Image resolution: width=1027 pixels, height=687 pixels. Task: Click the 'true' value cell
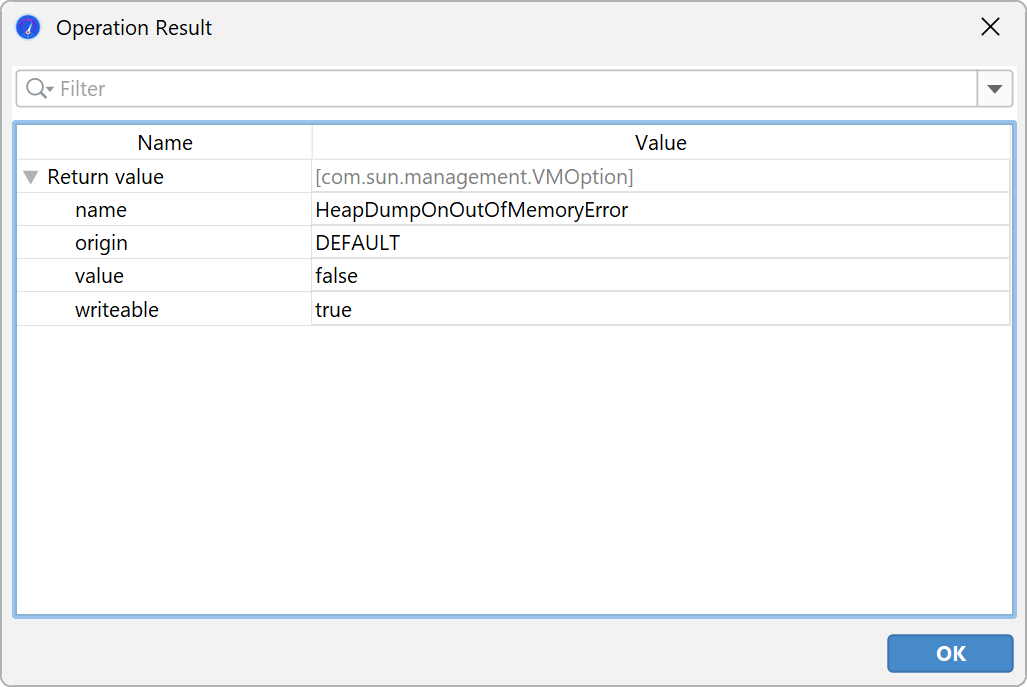333,310
